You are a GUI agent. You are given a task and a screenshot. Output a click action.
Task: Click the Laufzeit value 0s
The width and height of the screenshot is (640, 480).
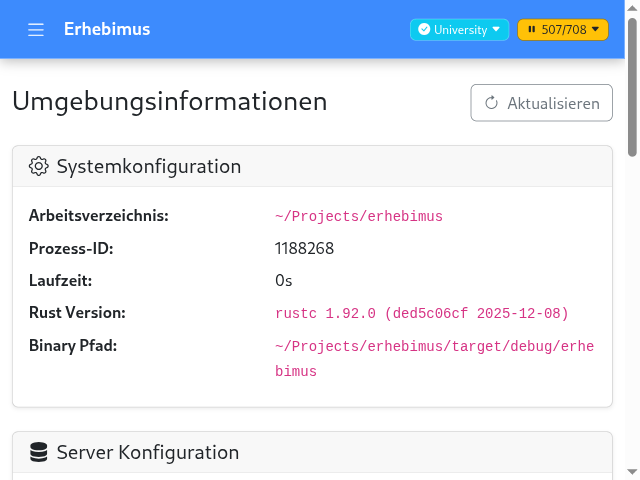(284, 280)
